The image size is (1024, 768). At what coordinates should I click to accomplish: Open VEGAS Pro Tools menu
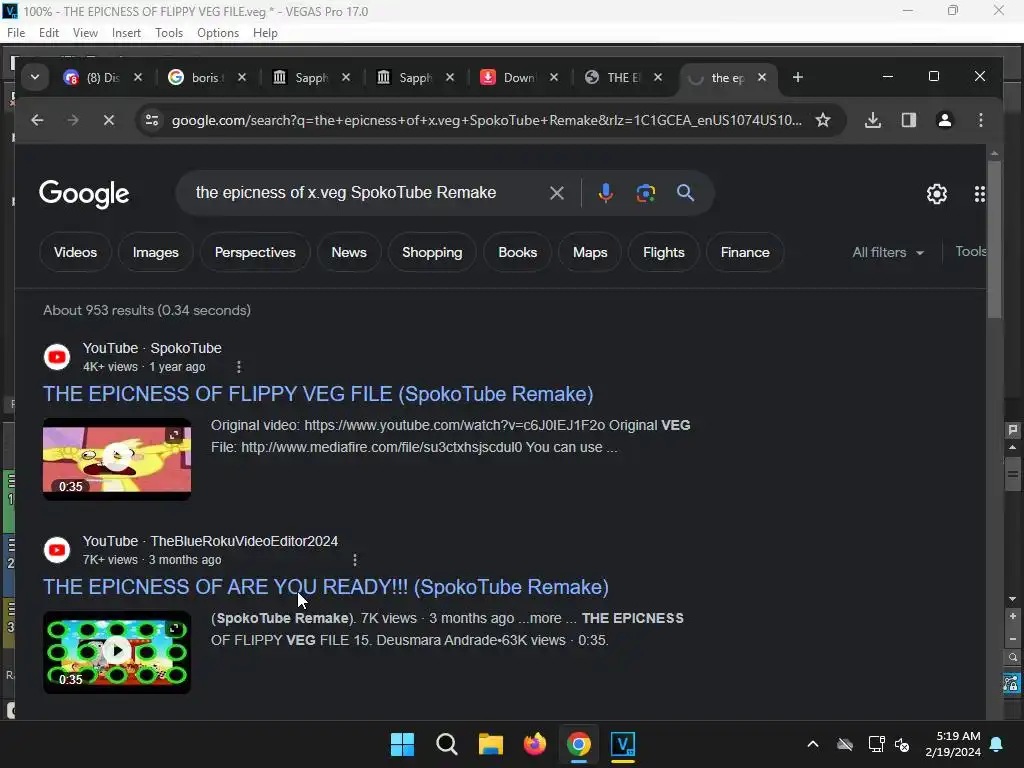(168, 33)
